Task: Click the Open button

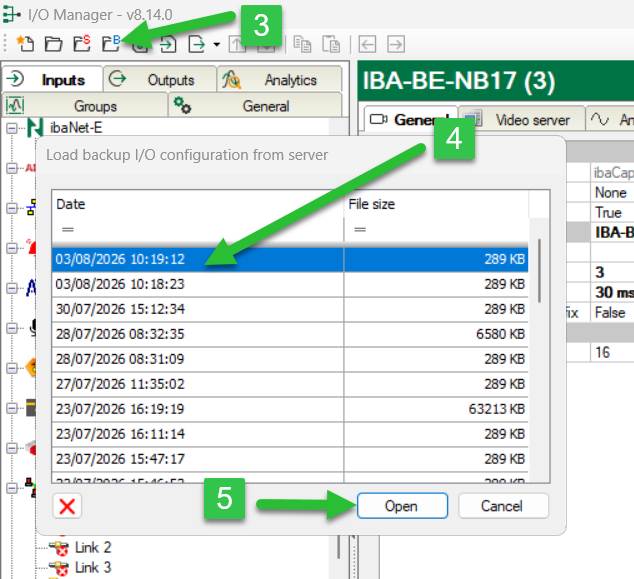Action: [402, 505]
